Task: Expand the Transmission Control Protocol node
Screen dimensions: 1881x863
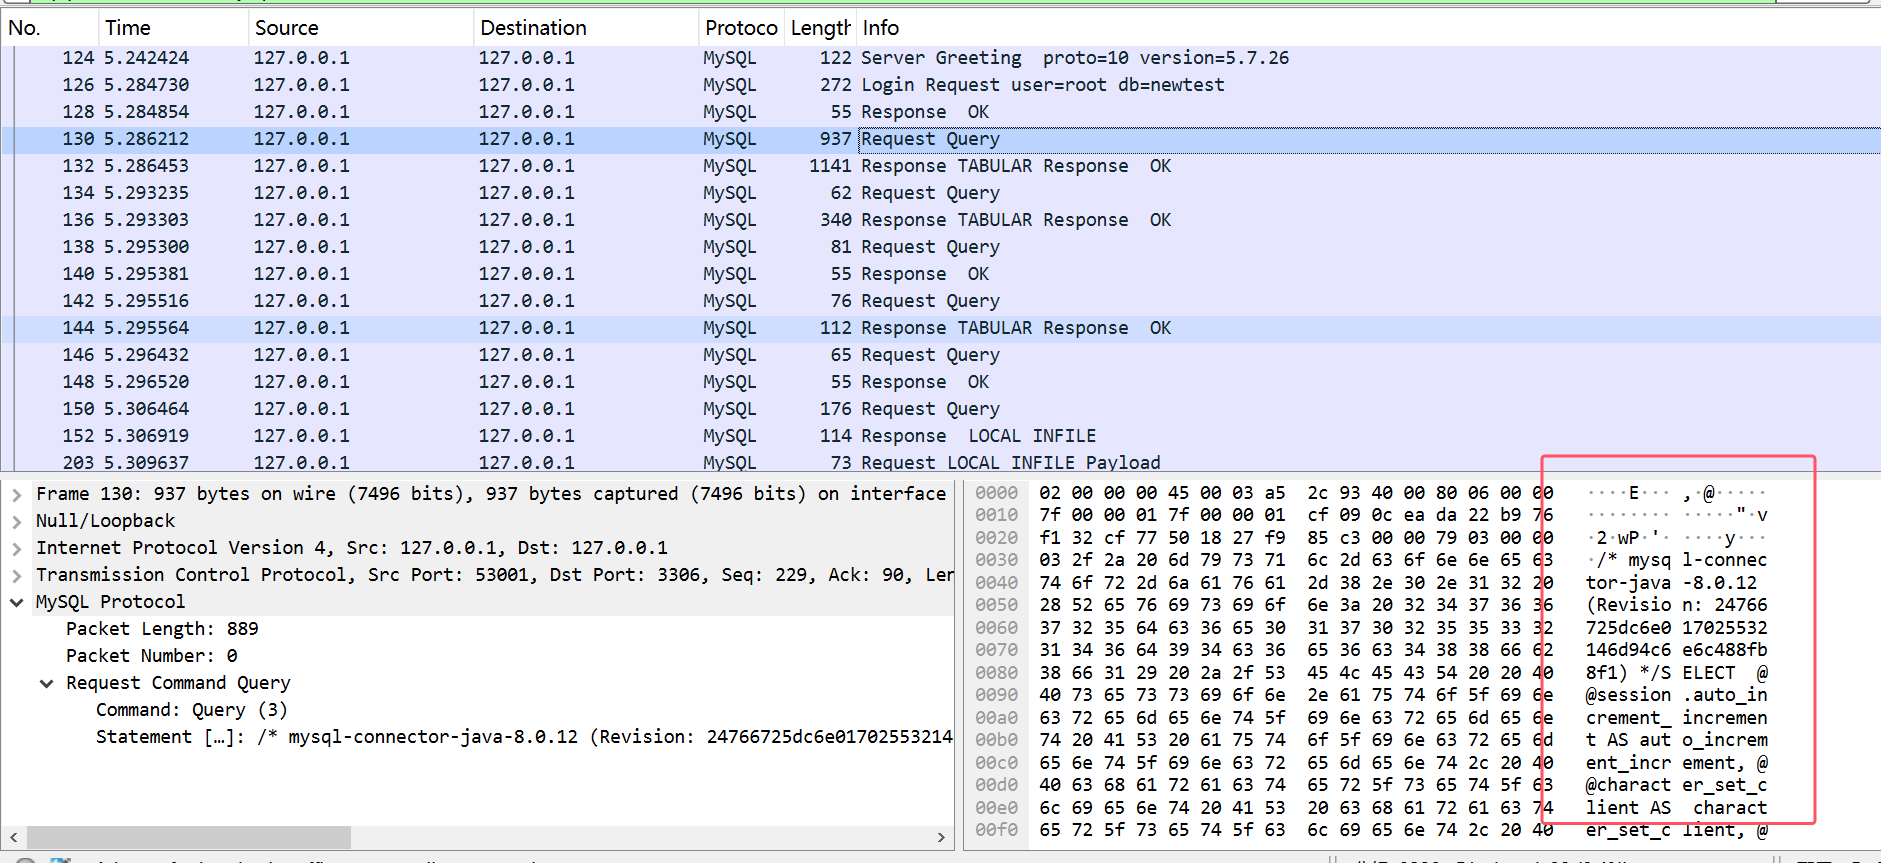Action: coord(17,575)
